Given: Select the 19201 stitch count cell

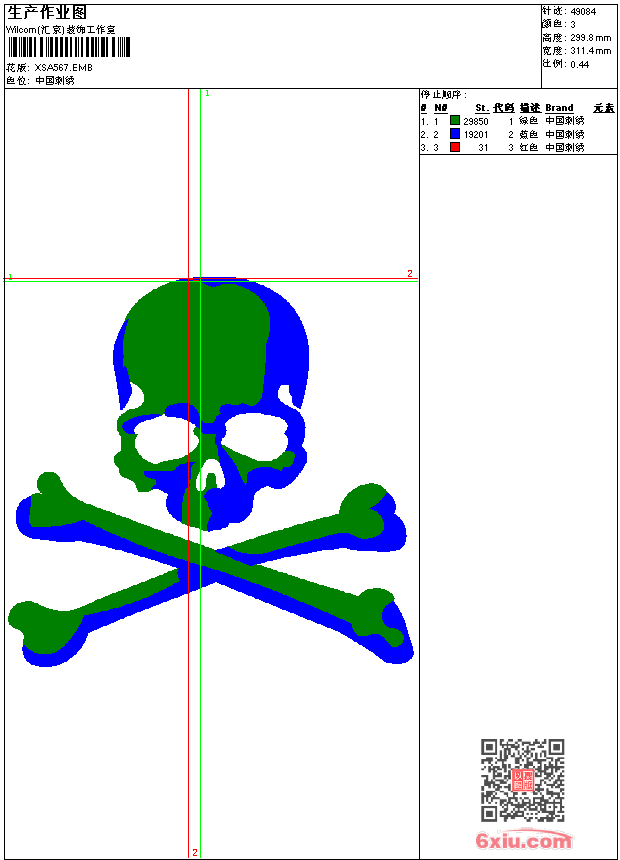Looking at the screenshot, I should click(x=476, y=134).
